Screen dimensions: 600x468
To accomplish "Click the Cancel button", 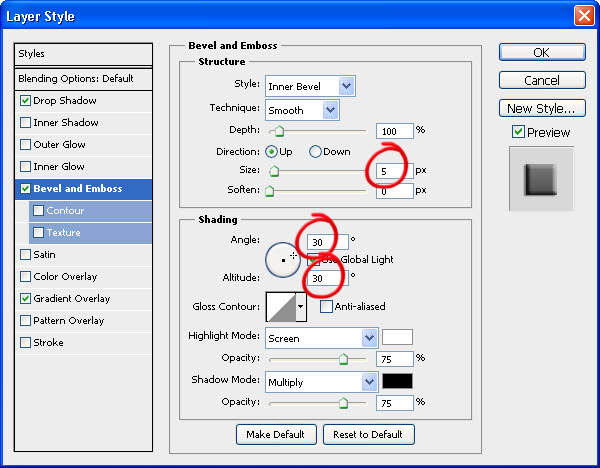I will click(542, 80).
